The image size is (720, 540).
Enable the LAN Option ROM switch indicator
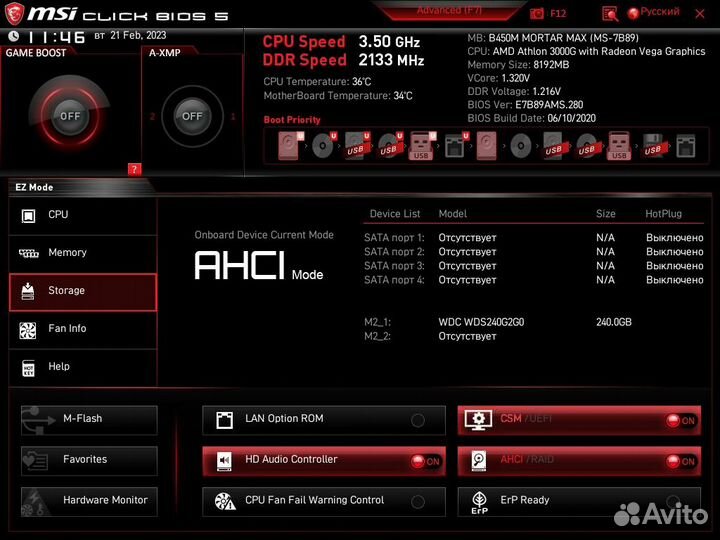[418, 420]
